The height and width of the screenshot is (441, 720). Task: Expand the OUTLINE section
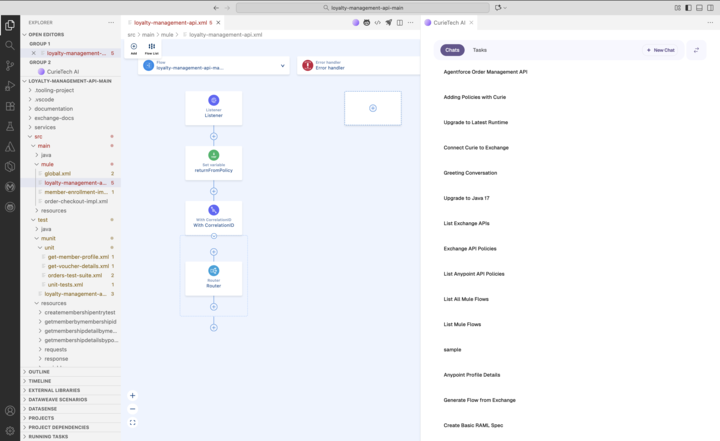[x=71, y=372]
